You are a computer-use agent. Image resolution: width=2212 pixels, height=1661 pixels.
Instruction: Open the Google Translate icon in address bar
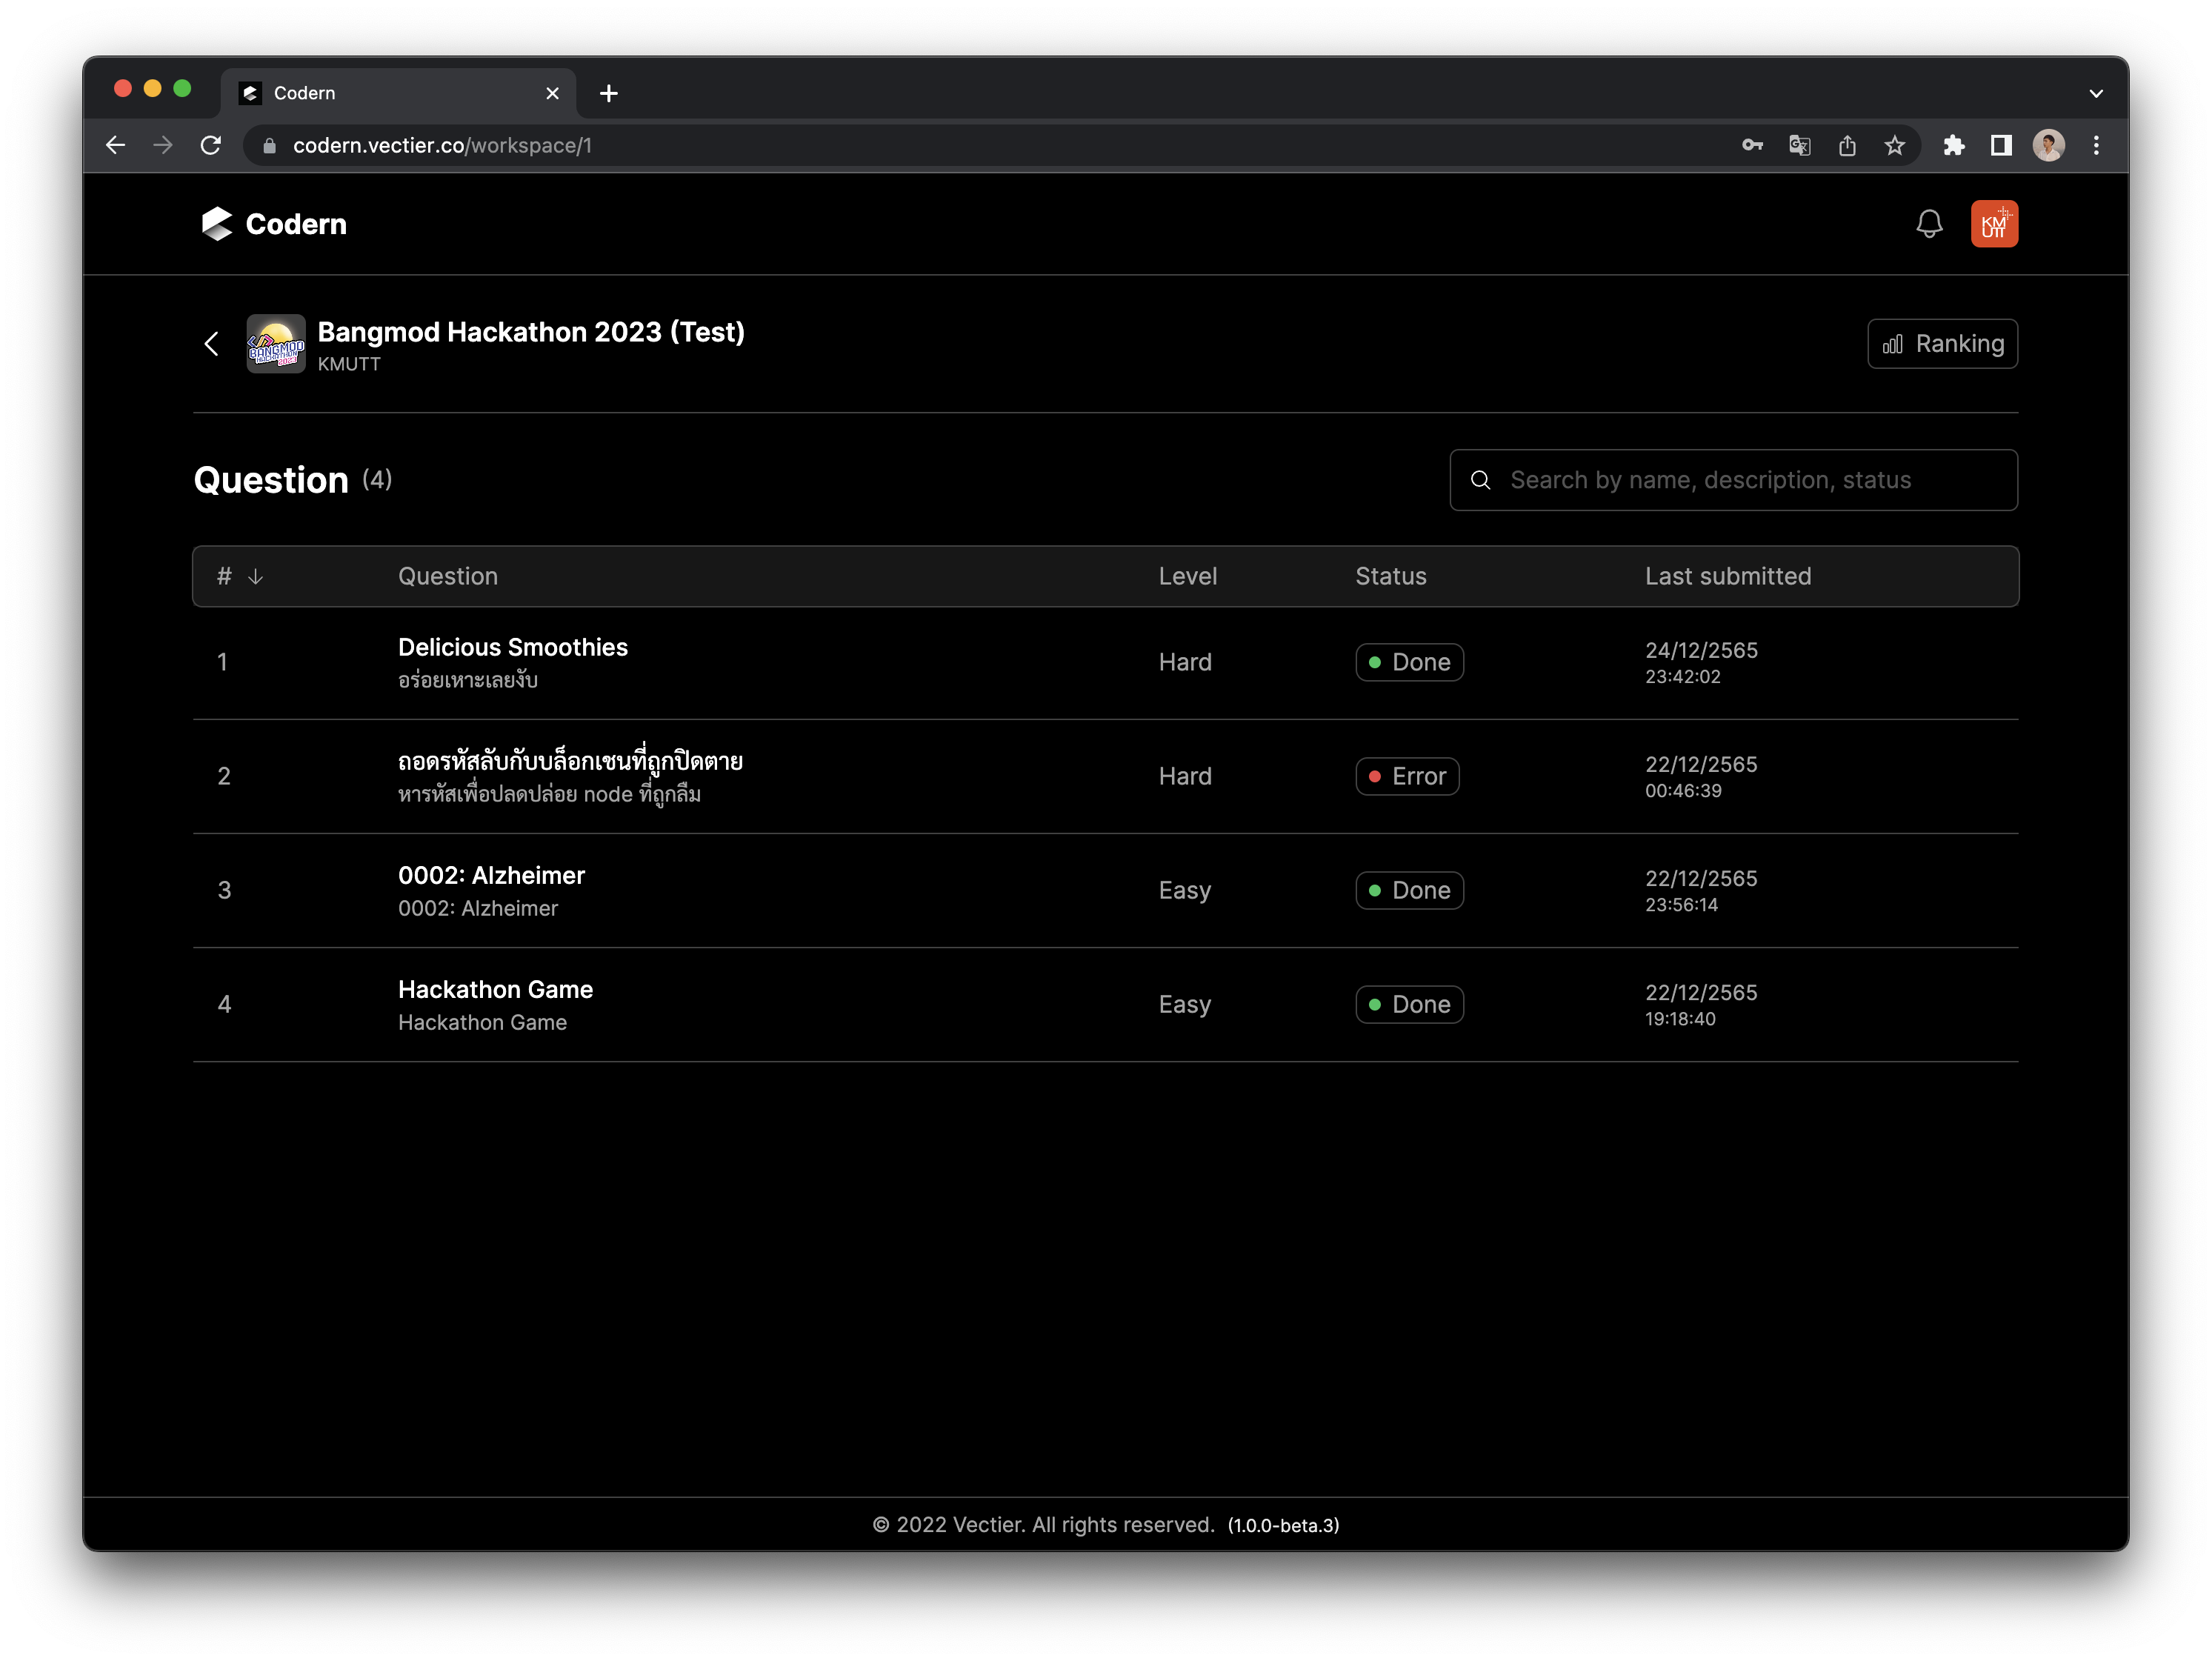1799,146
